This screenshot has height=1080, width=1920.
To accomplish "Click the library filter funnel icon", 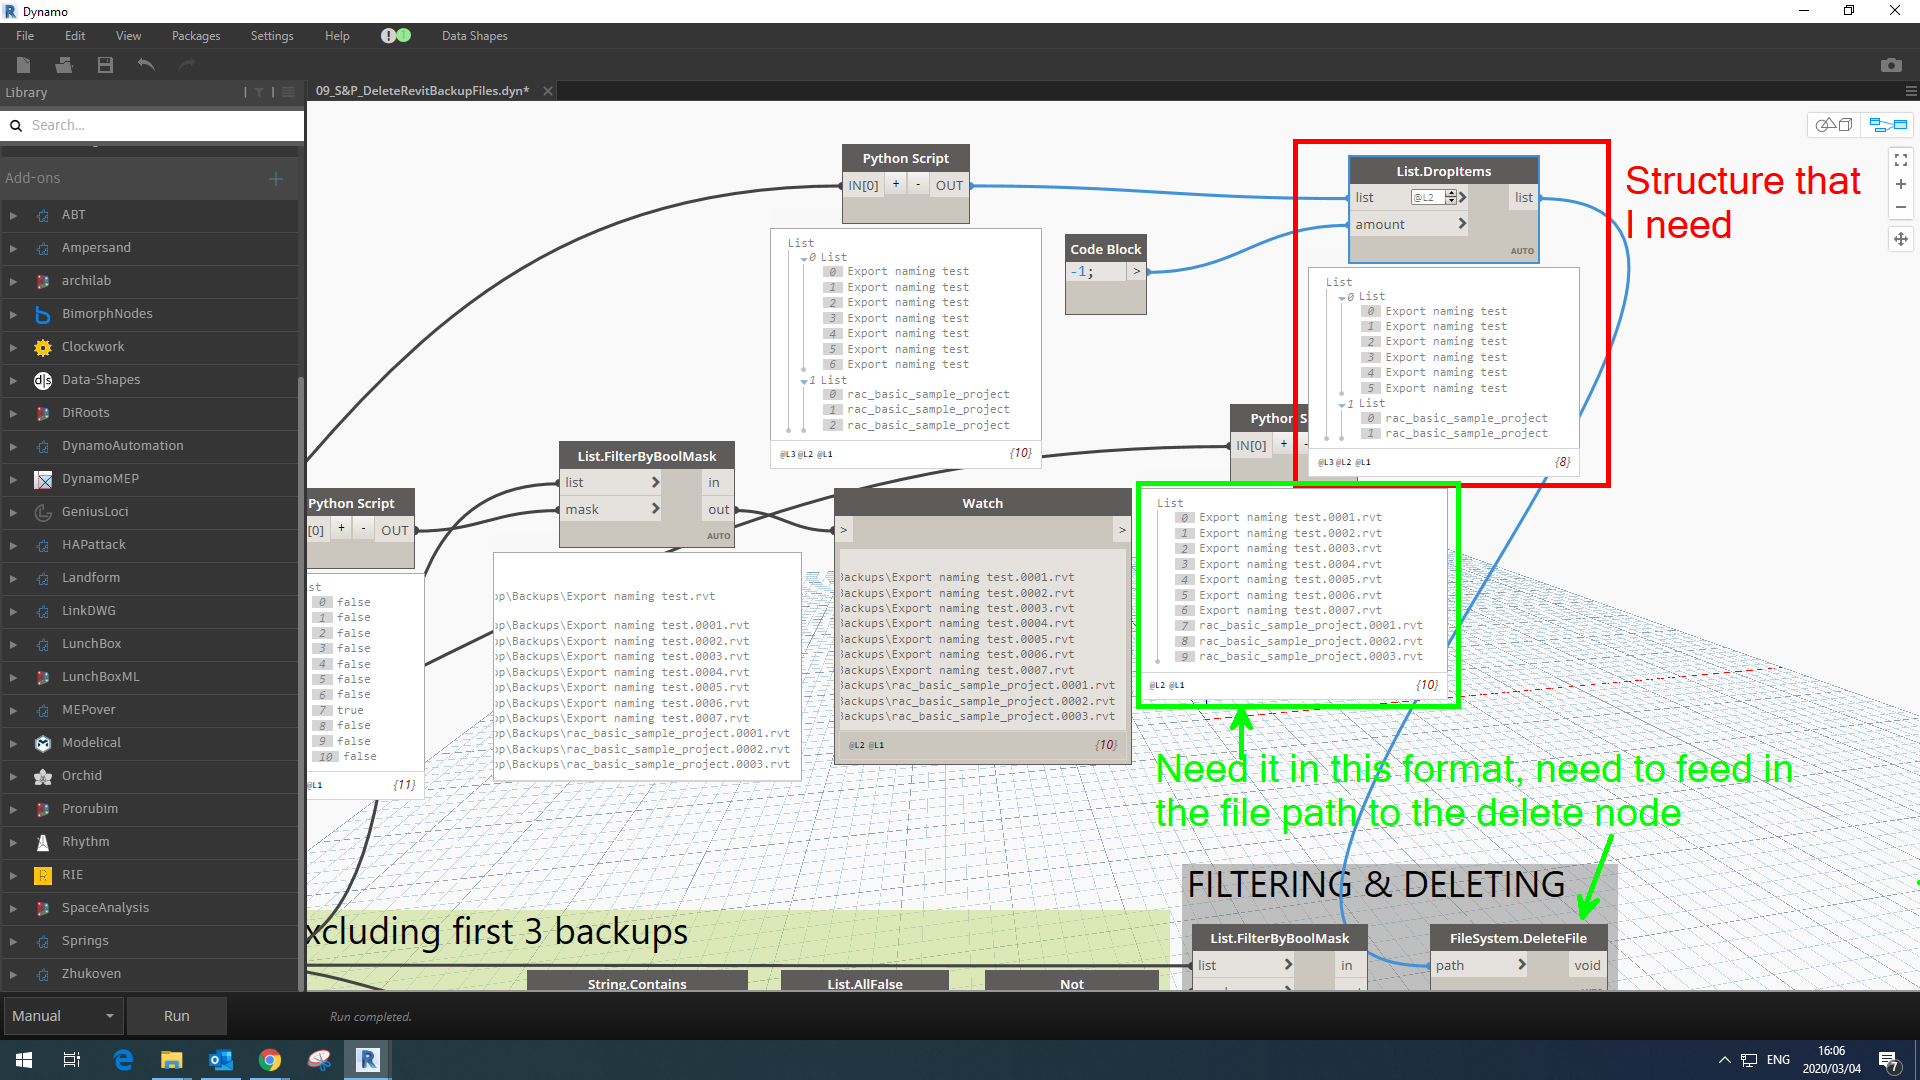I will pyautogui.click(x=259, y=92).
